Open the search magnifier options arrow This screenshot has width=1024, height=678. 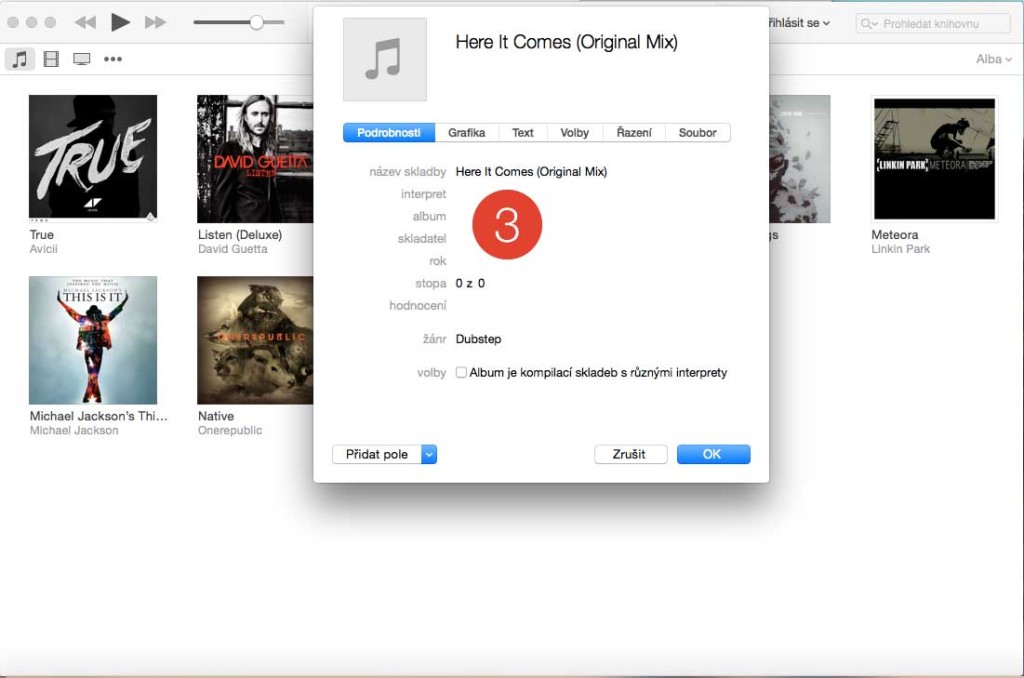pos(869,24)
